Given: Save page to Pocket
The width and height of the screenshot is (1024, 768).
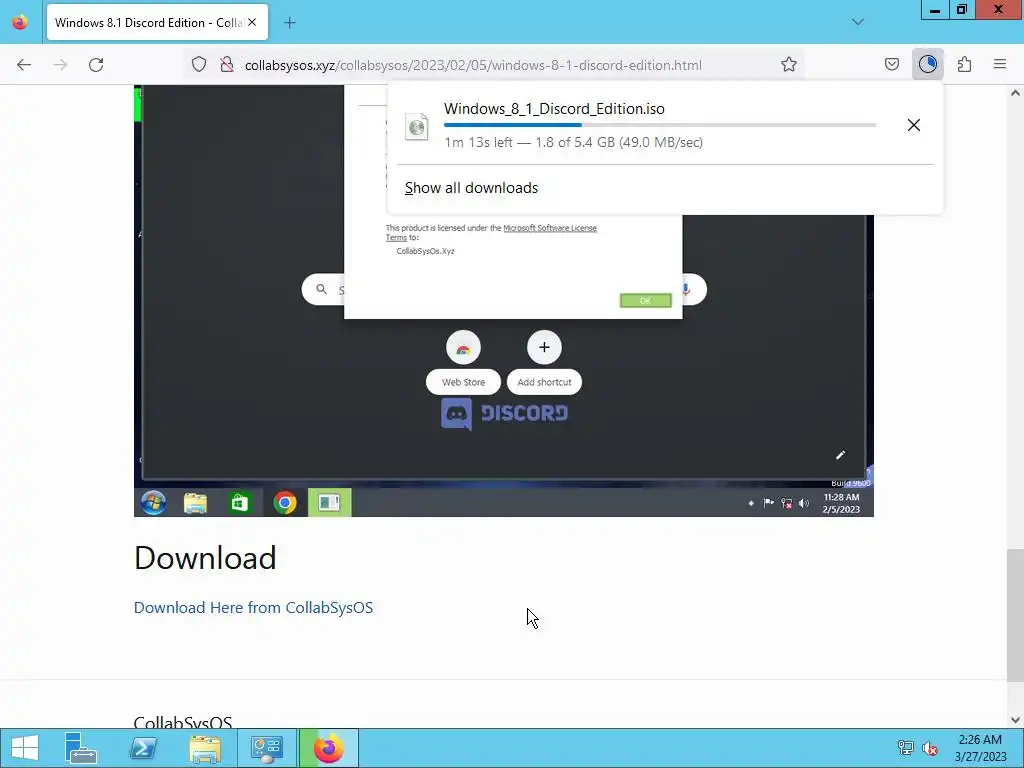Looking at the screenshot, I should tap(891, 65).
